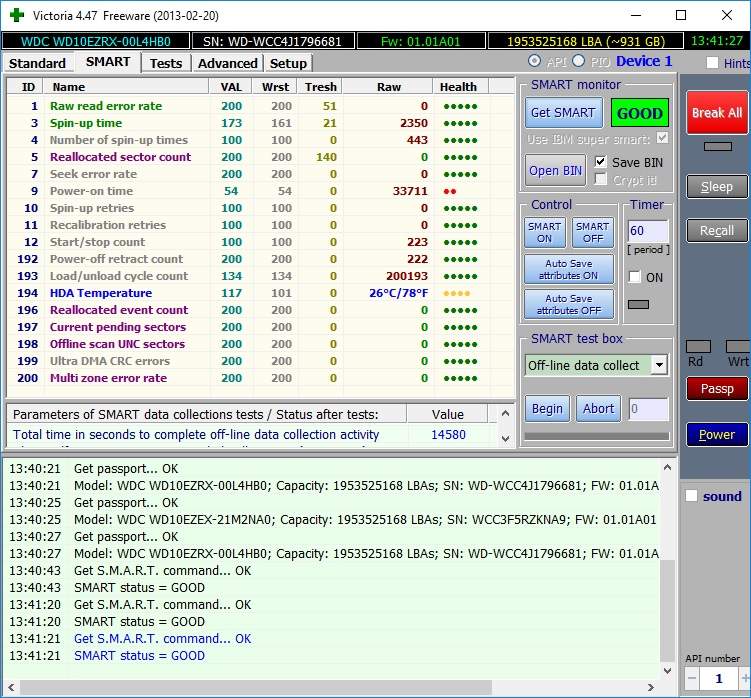This screenshot has width=751, height=698.
Task: Open the SMART tab
Action: (108, 62)
